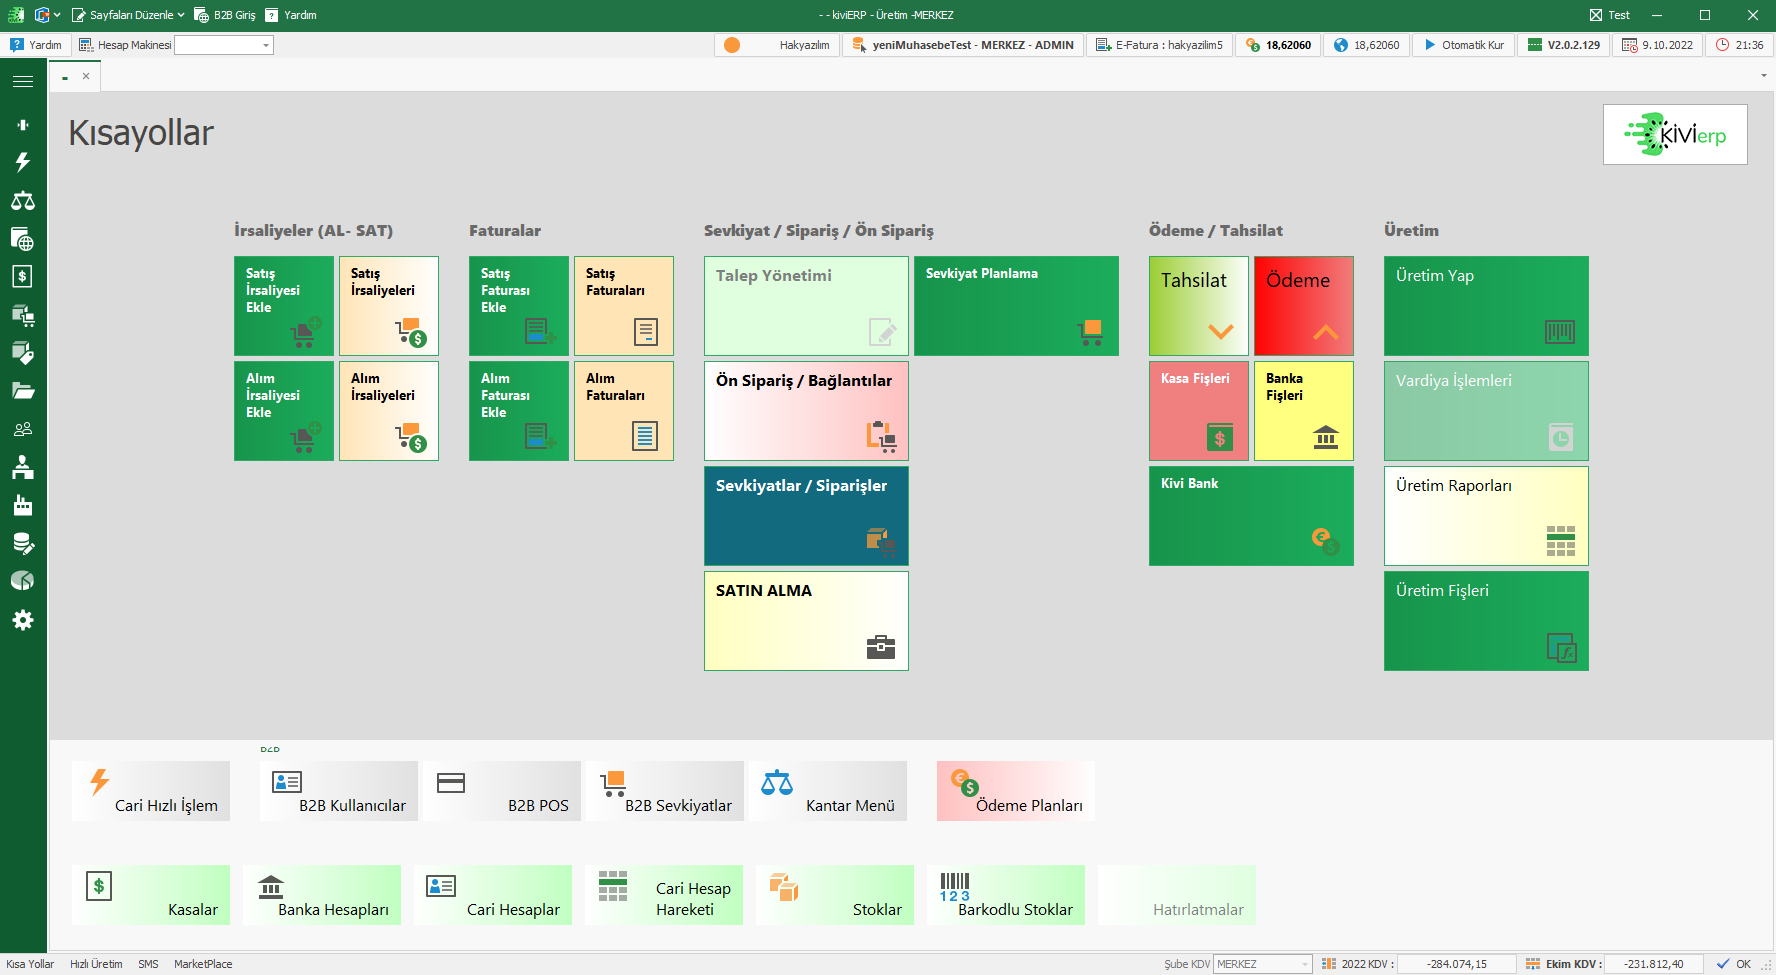Click the dollar sign sidebar icon
Screen dimensions: 1776x975
23,277
